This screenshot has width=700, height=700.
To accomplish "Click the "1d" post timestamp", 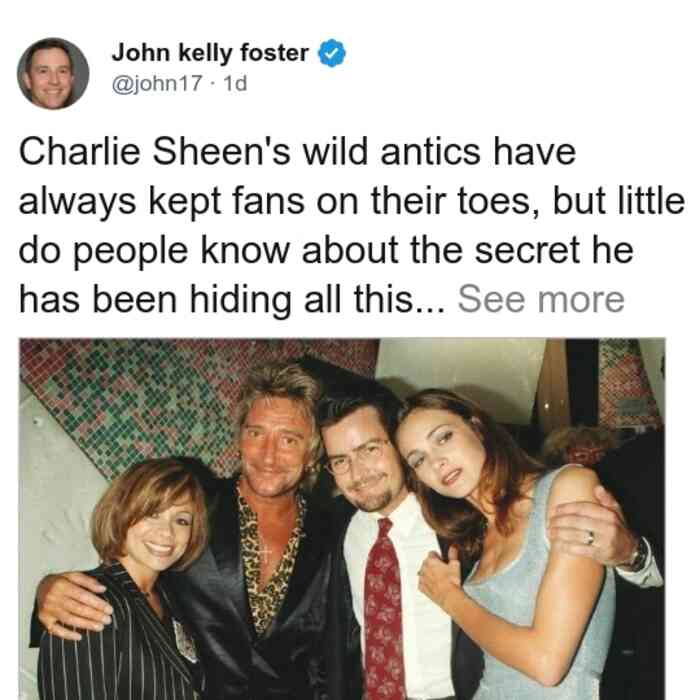I will (235, 83).
